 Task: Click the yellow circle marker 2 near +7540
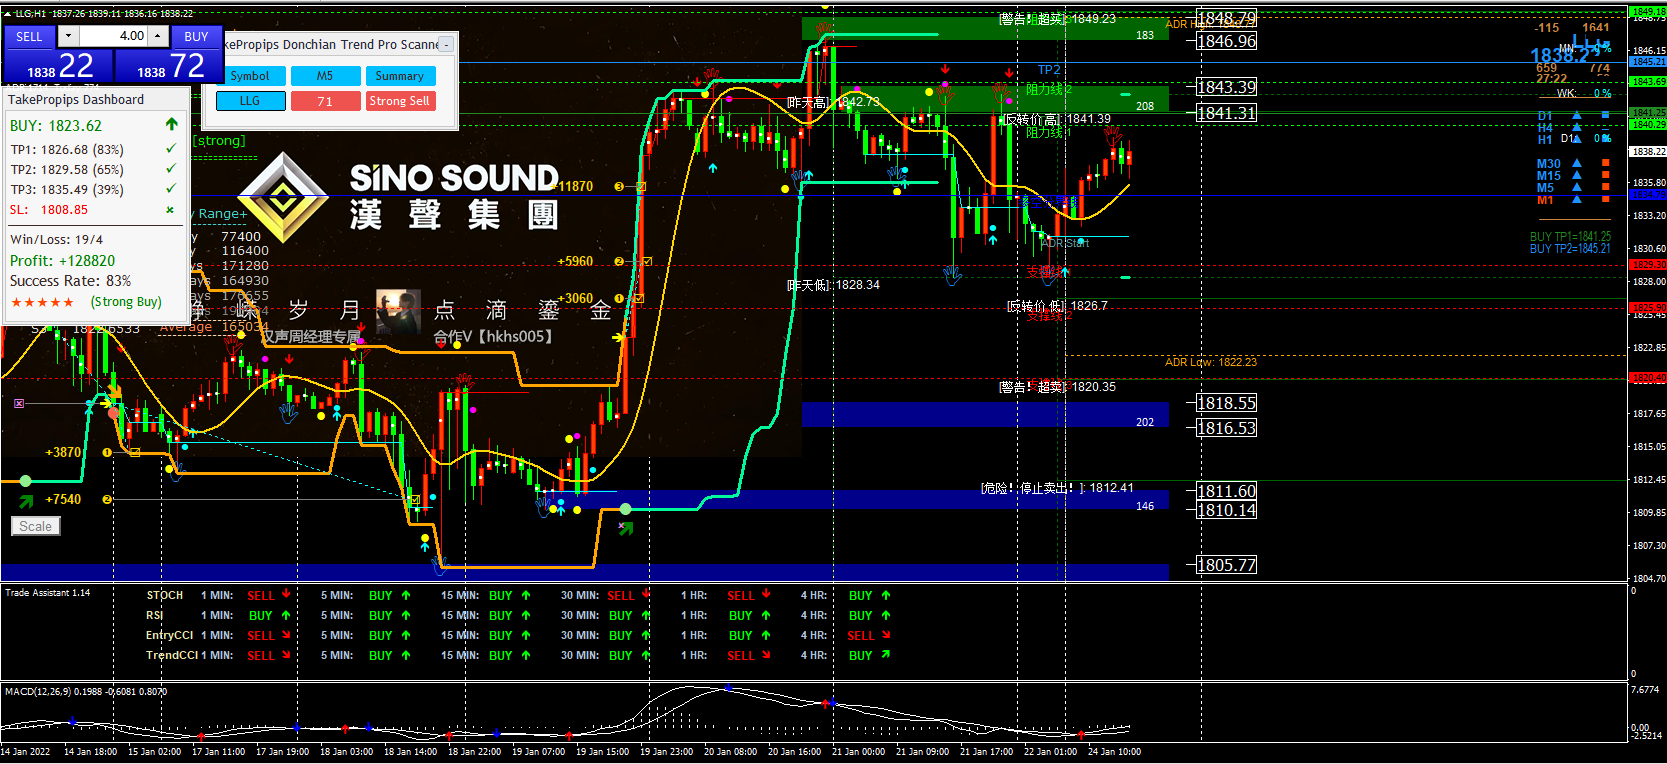107,500
